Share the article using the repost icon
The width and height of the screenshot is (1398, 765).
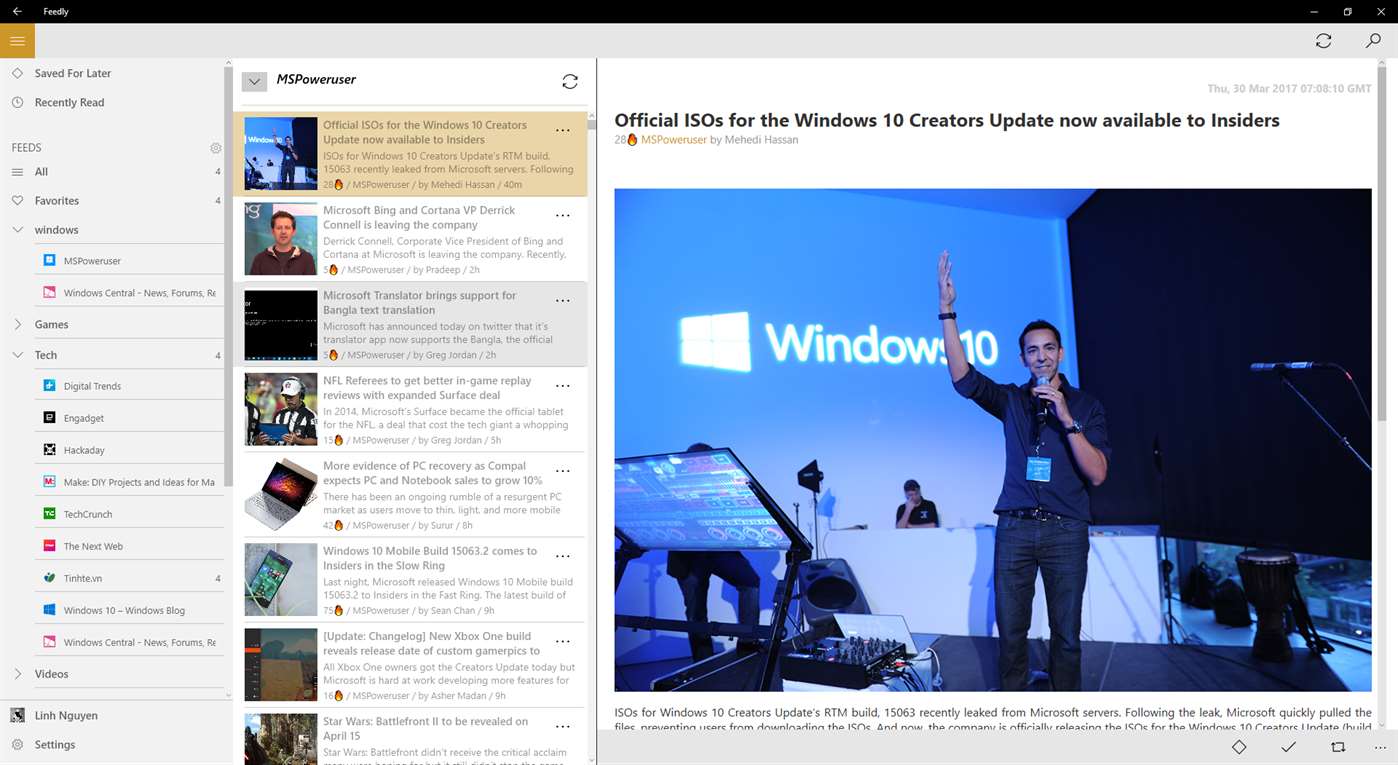tap(1339, 746)
